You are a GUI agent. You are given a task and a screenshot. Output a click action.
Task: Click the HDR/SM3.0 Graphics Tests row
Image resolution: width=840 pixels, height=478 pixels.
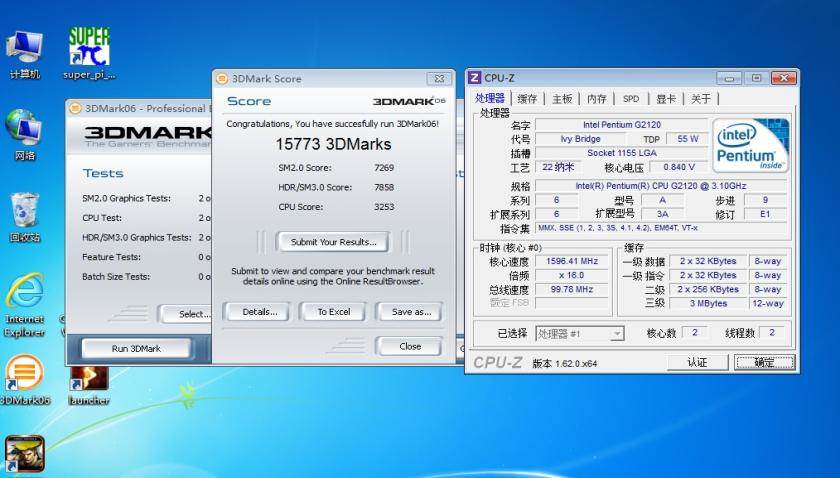click(x=146, y=237)
